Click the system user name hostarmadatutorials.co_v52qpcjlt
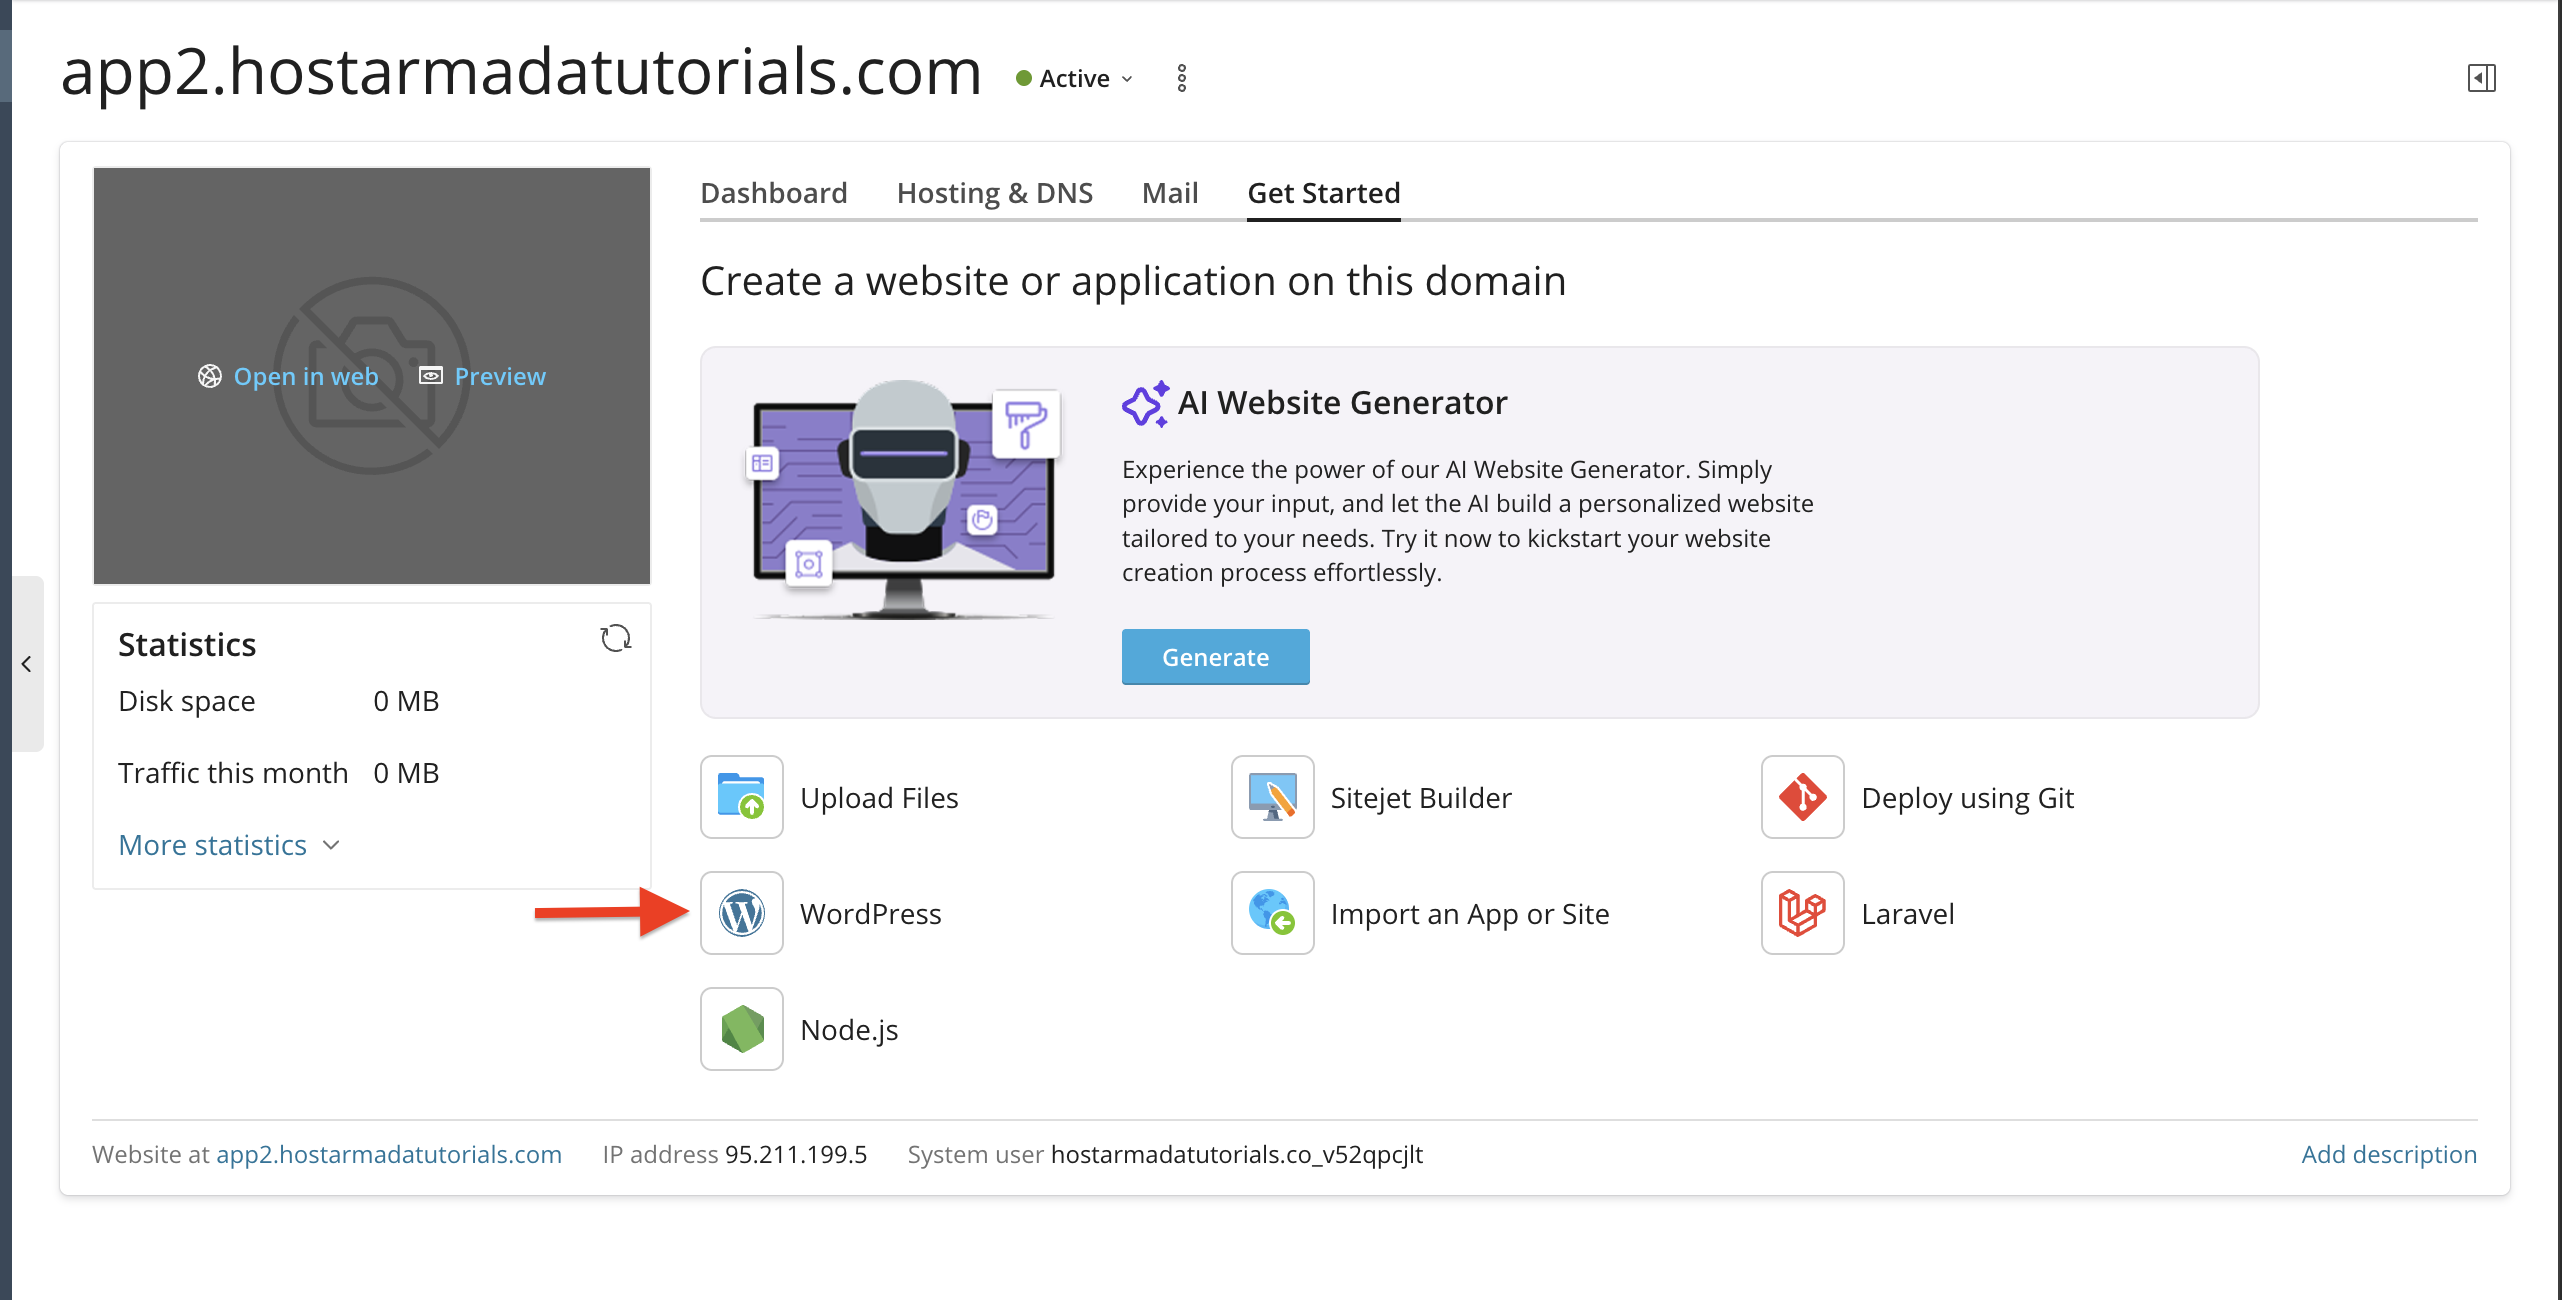 coord(1237,1154)
